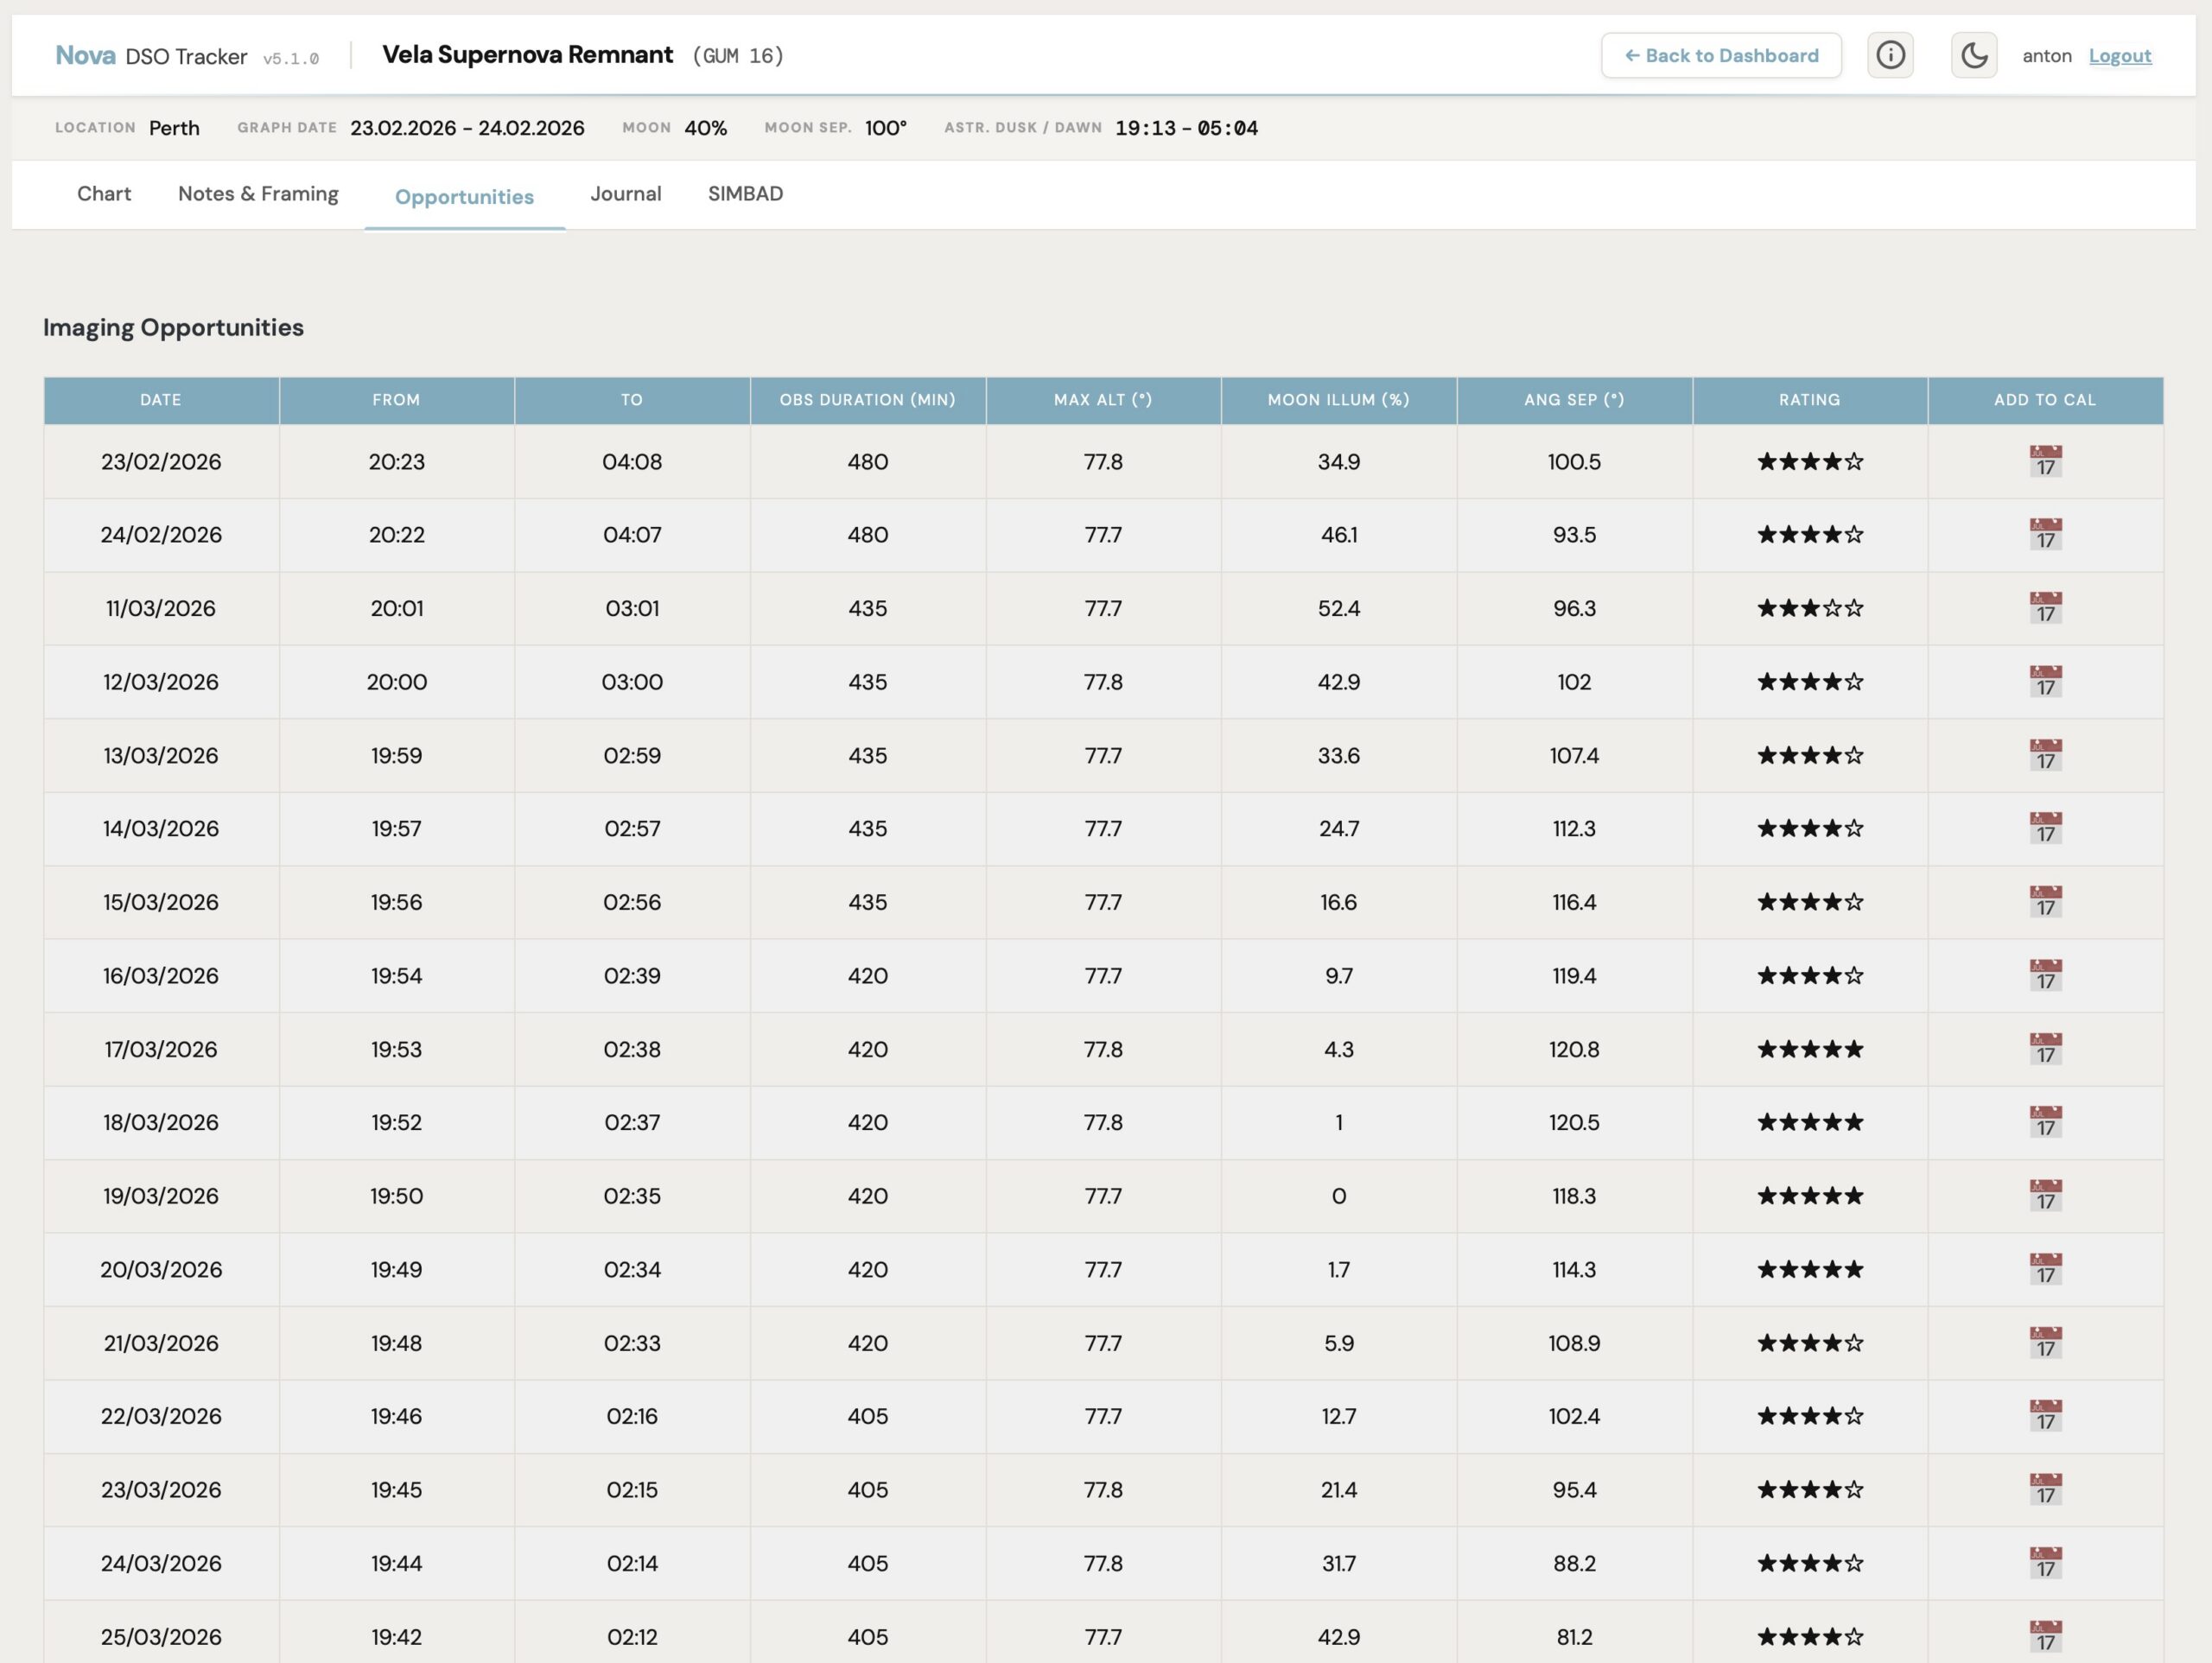
Task: Click calendar icon for 14/03/2026 row
Action: 2045,828
